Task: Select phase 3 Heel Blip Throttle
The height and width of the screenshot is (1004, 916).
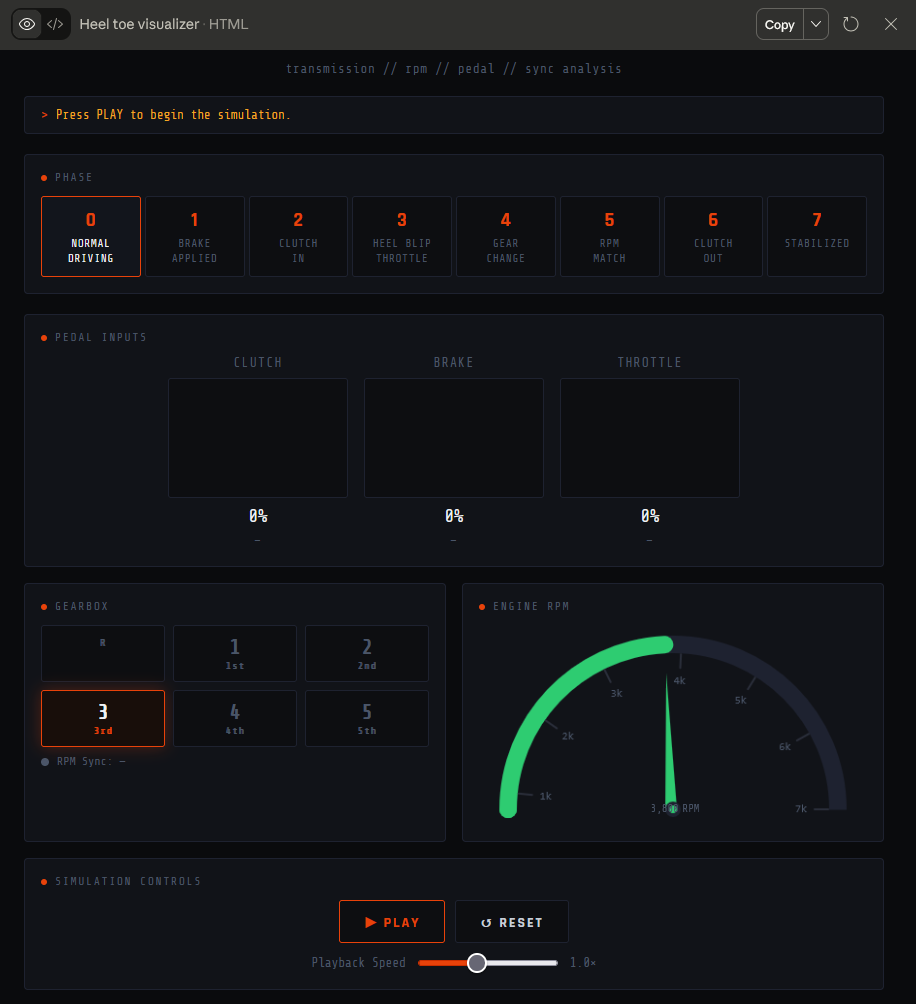Action: point(402,236)
